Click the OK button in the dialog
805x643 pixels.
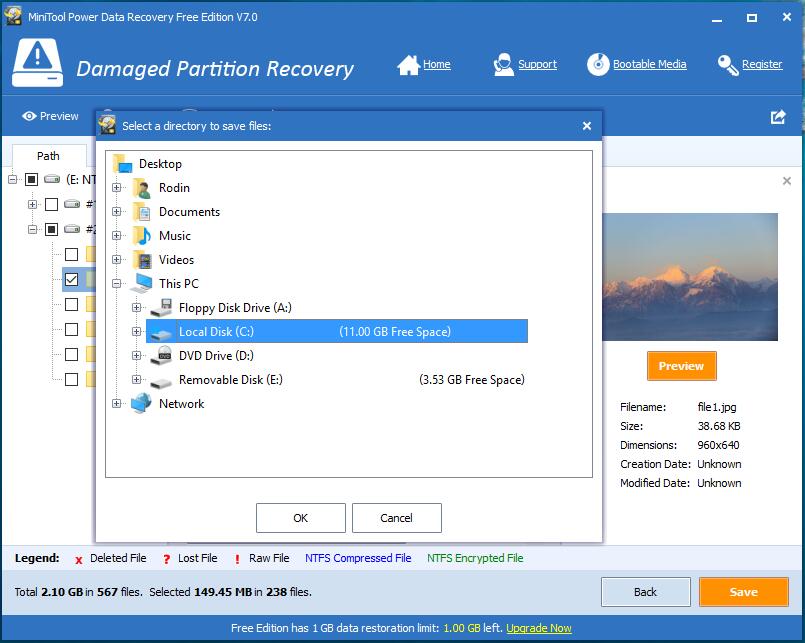coord(300,518)
